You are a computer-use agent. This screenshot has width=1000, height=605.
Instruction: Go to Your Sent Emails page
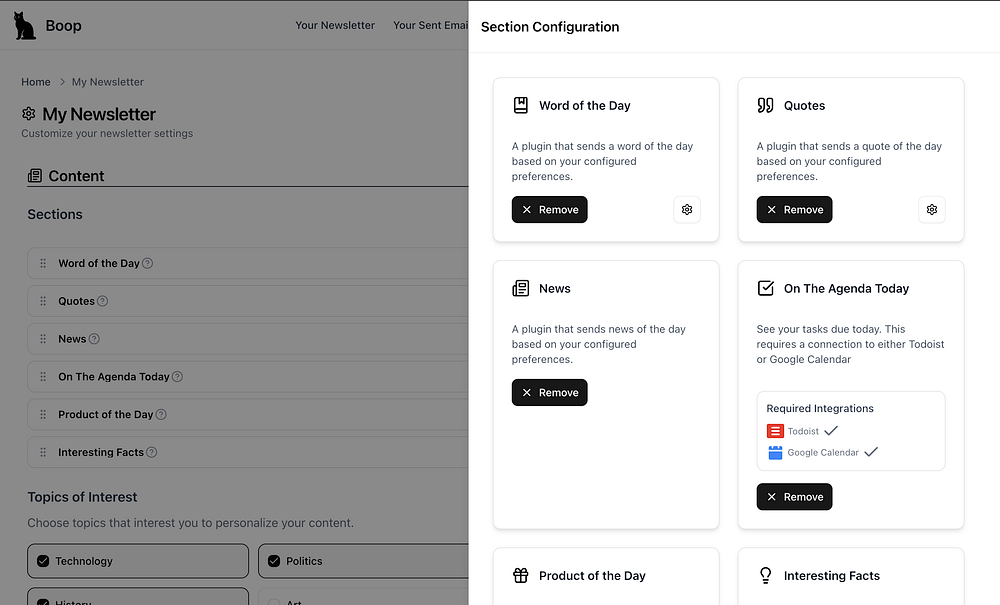pyautogui.click(x=430, y=25)
